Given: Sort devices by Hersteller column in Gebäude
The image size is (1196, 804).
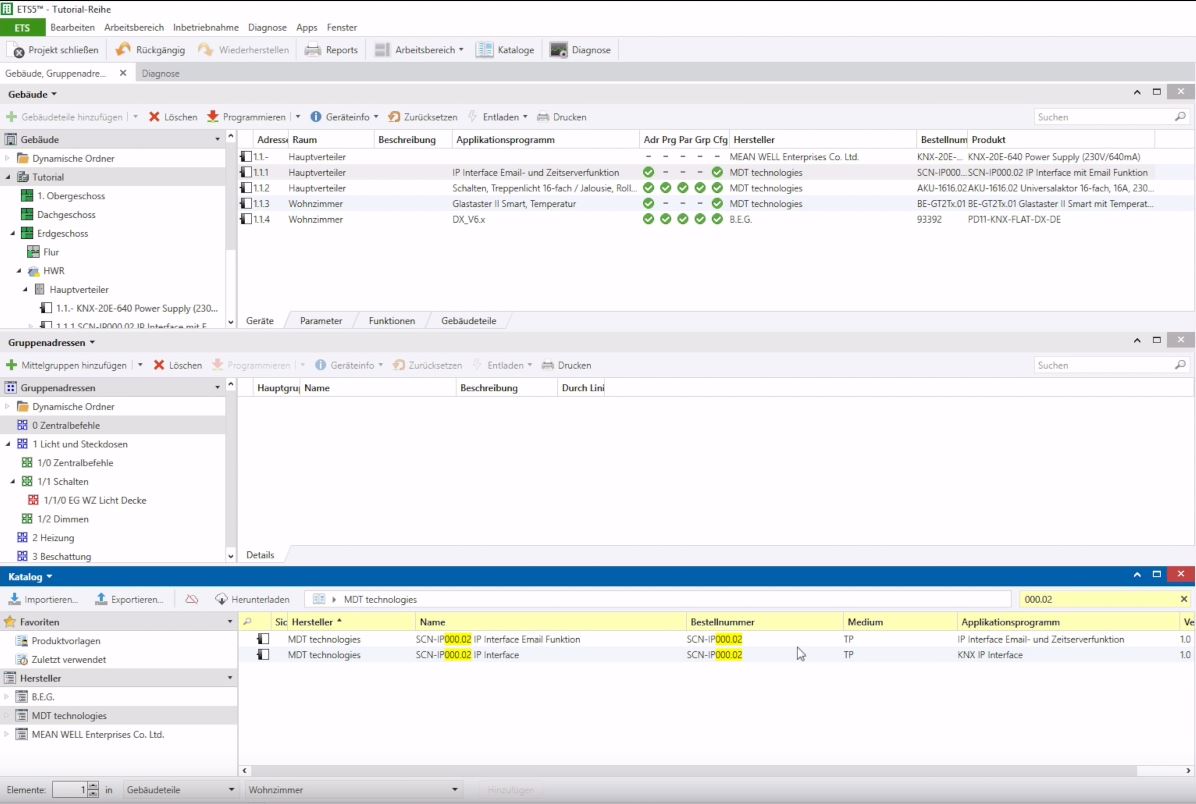Looking at the screenshot, I should click(822, 140).
